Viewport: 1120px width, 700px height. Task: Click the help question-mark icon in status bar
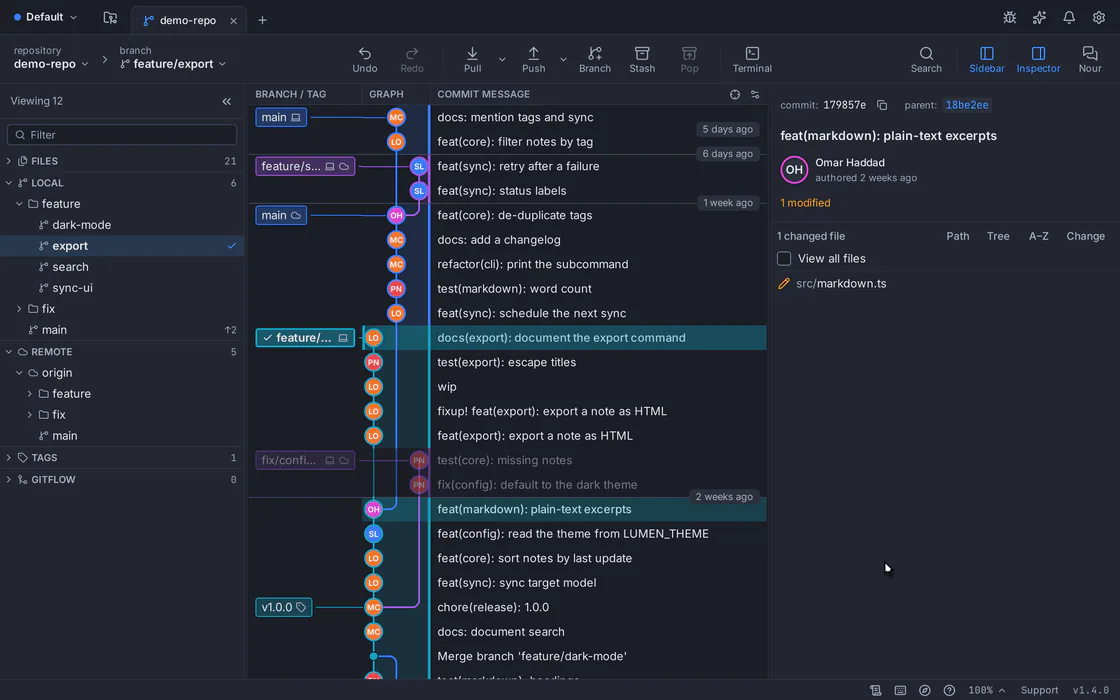(x=949, y=690)
